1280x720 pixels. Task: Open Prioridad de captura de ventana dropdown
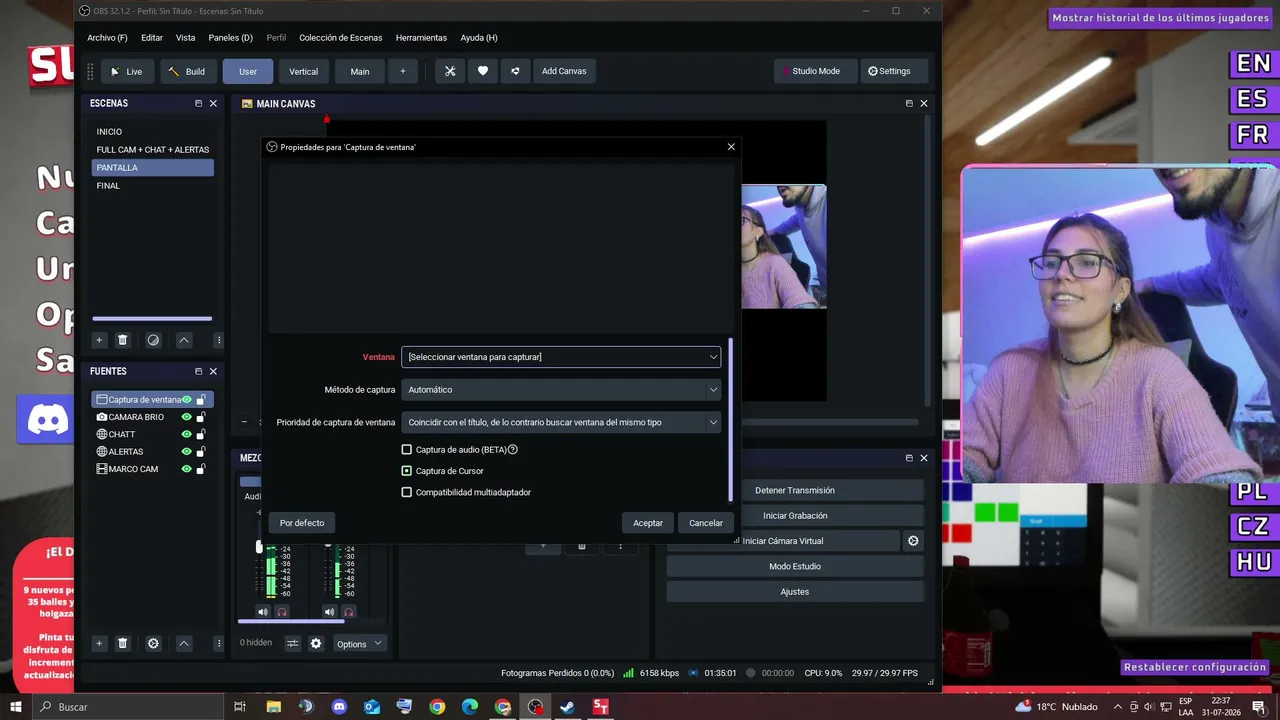click(561, 422)
